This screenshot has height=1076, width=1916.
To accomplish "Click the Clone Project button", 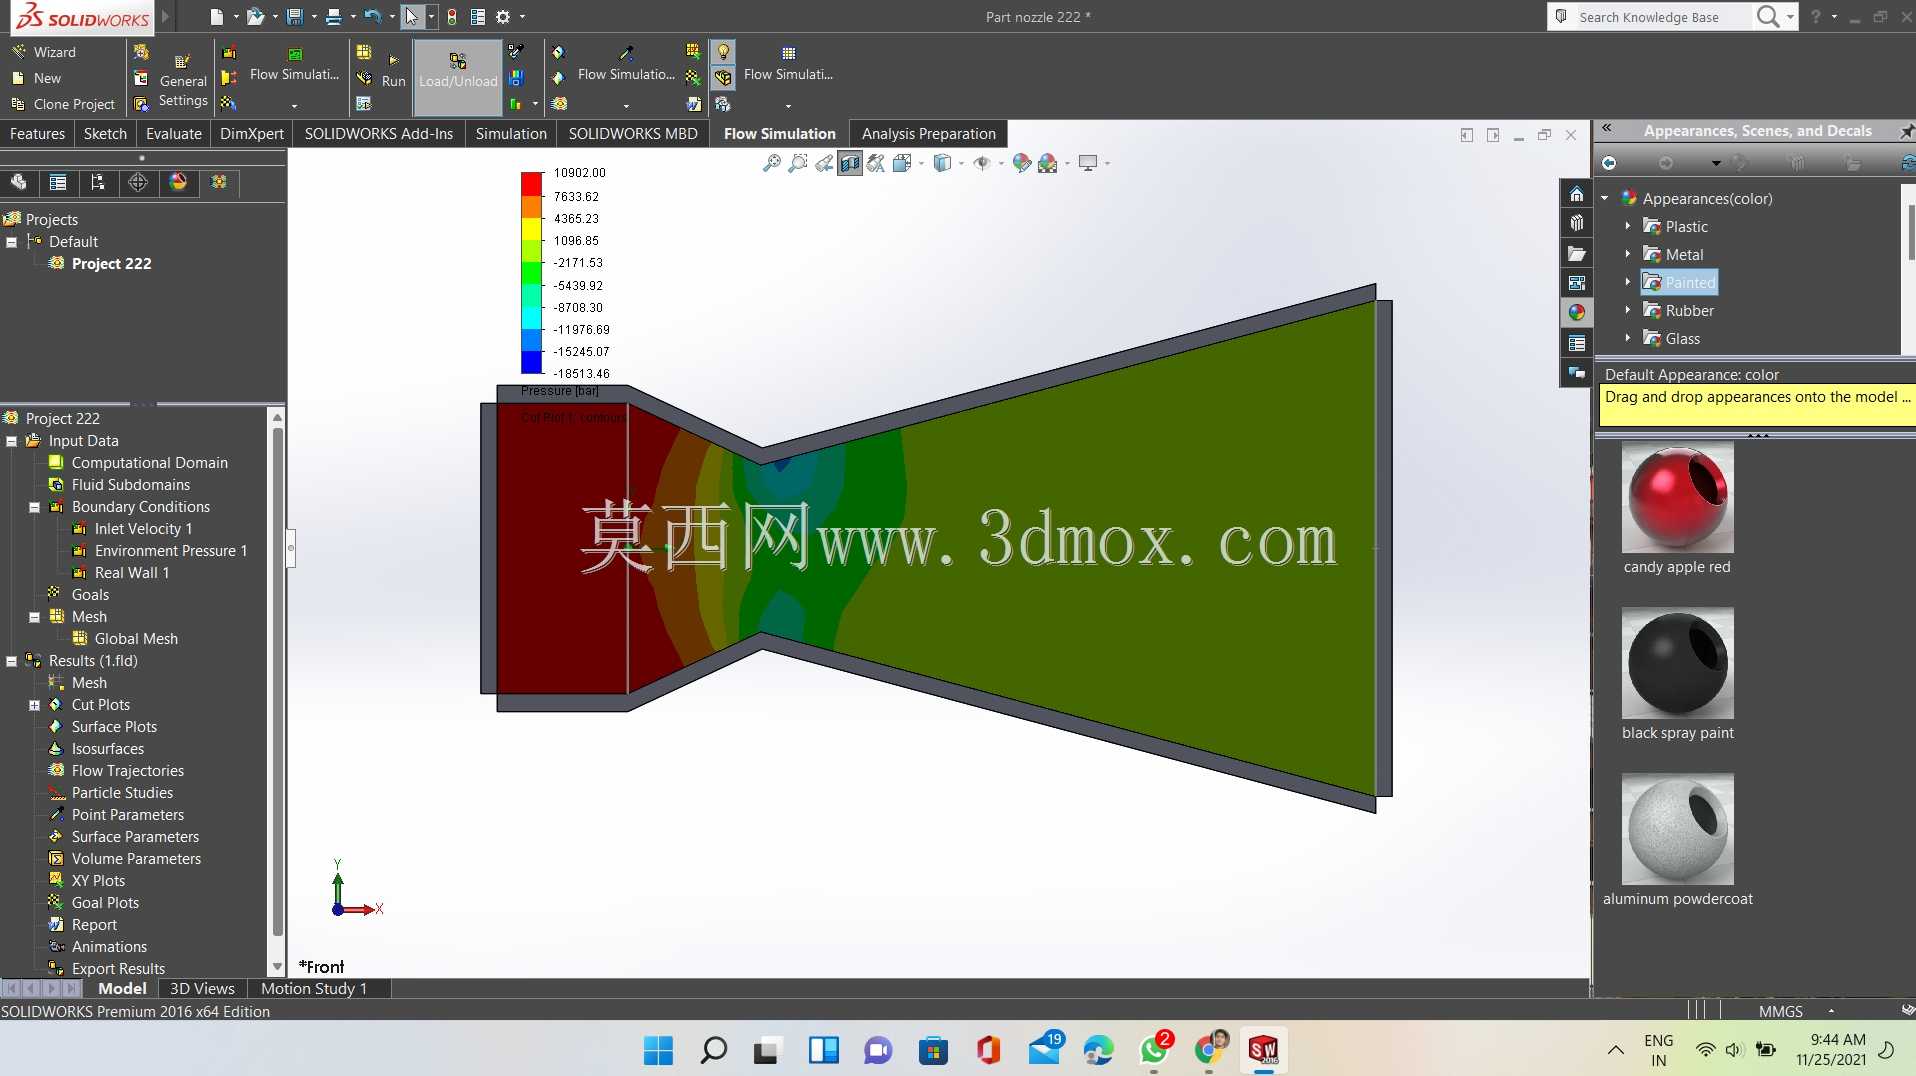I will coord(63,104).
